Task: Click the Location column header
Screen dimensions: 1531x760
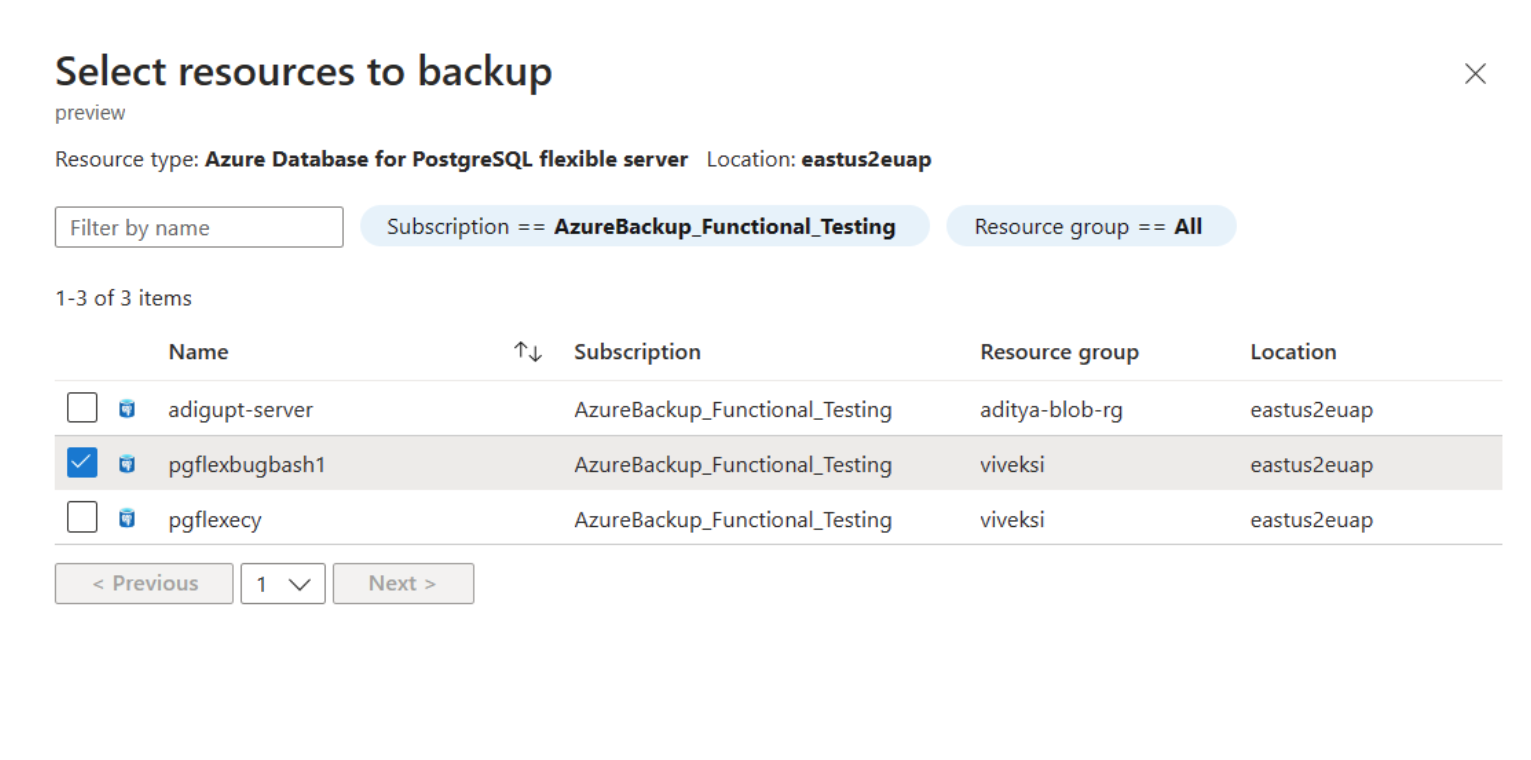Action: pyautogui.click(x=1293, y=352)
